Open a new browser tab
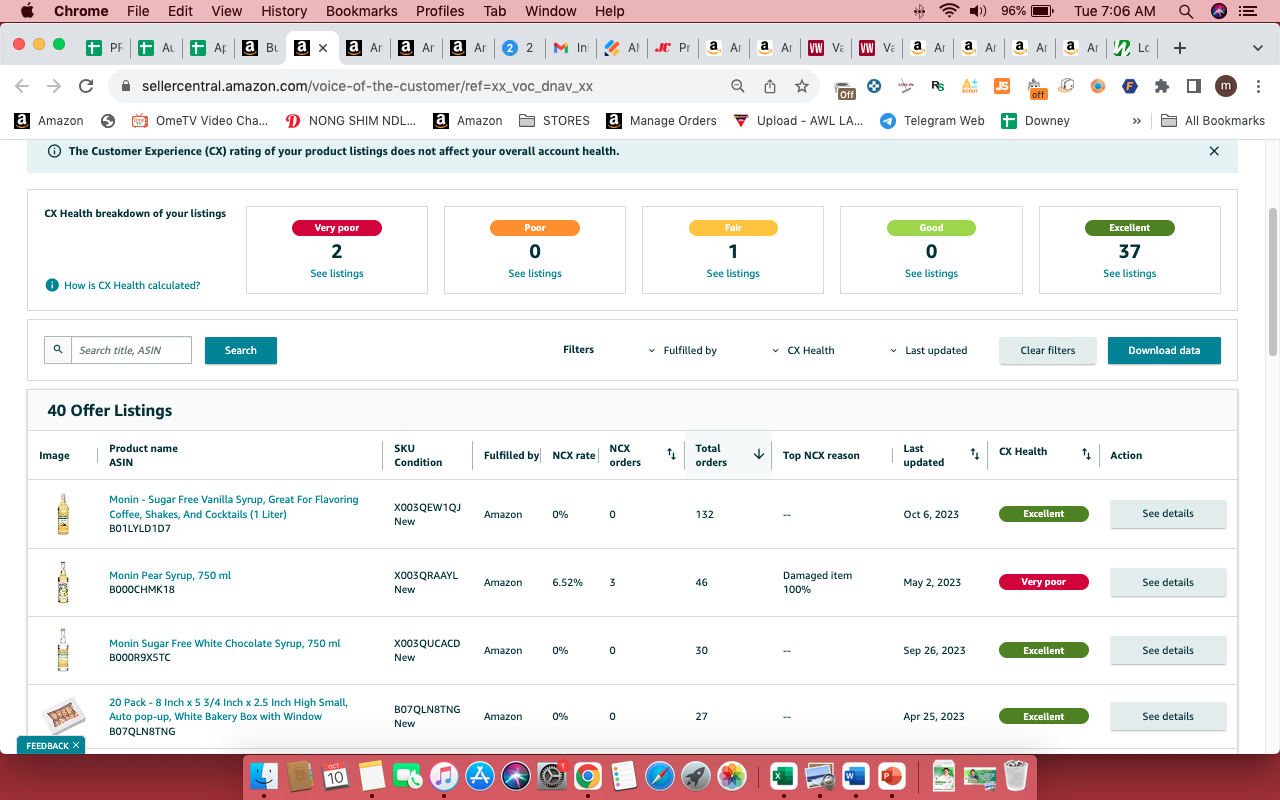 (x=1180, y=48)
